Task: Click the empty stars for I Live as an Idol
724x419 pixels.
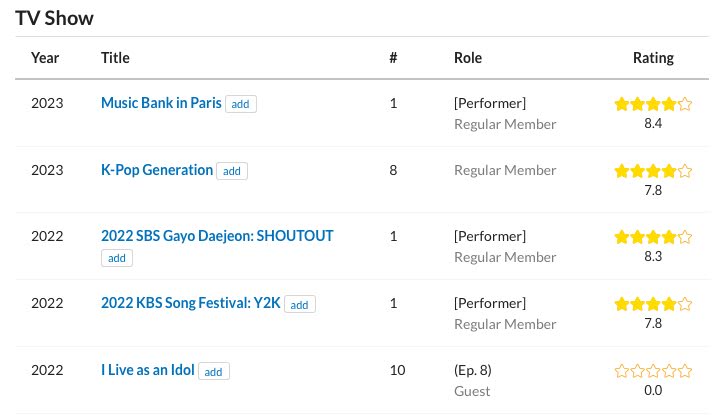Action: click(x=653, y=370)
